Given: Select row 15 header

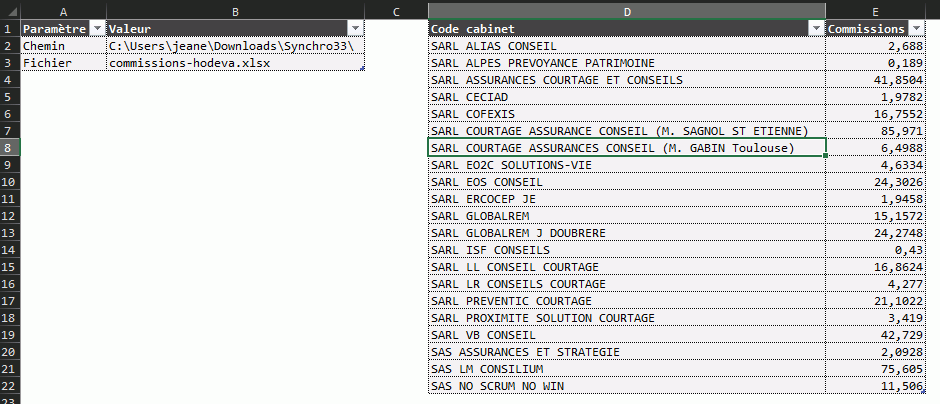Looking at the screenshot, I should pos(9,267).
